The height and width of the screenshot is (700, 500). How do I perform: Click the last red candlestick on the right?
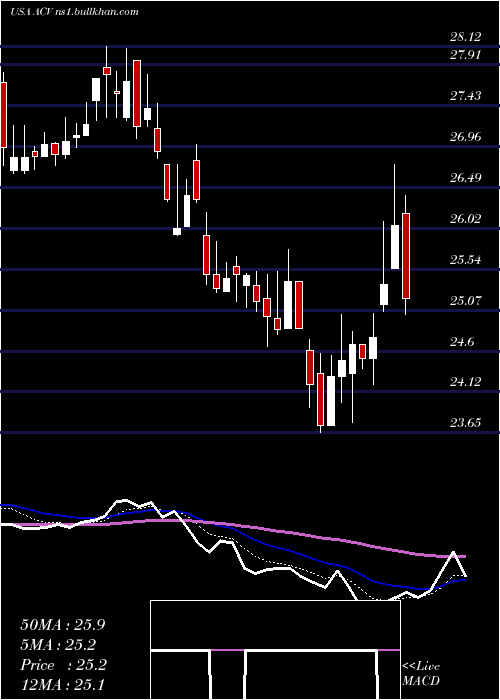click(406, 256)
